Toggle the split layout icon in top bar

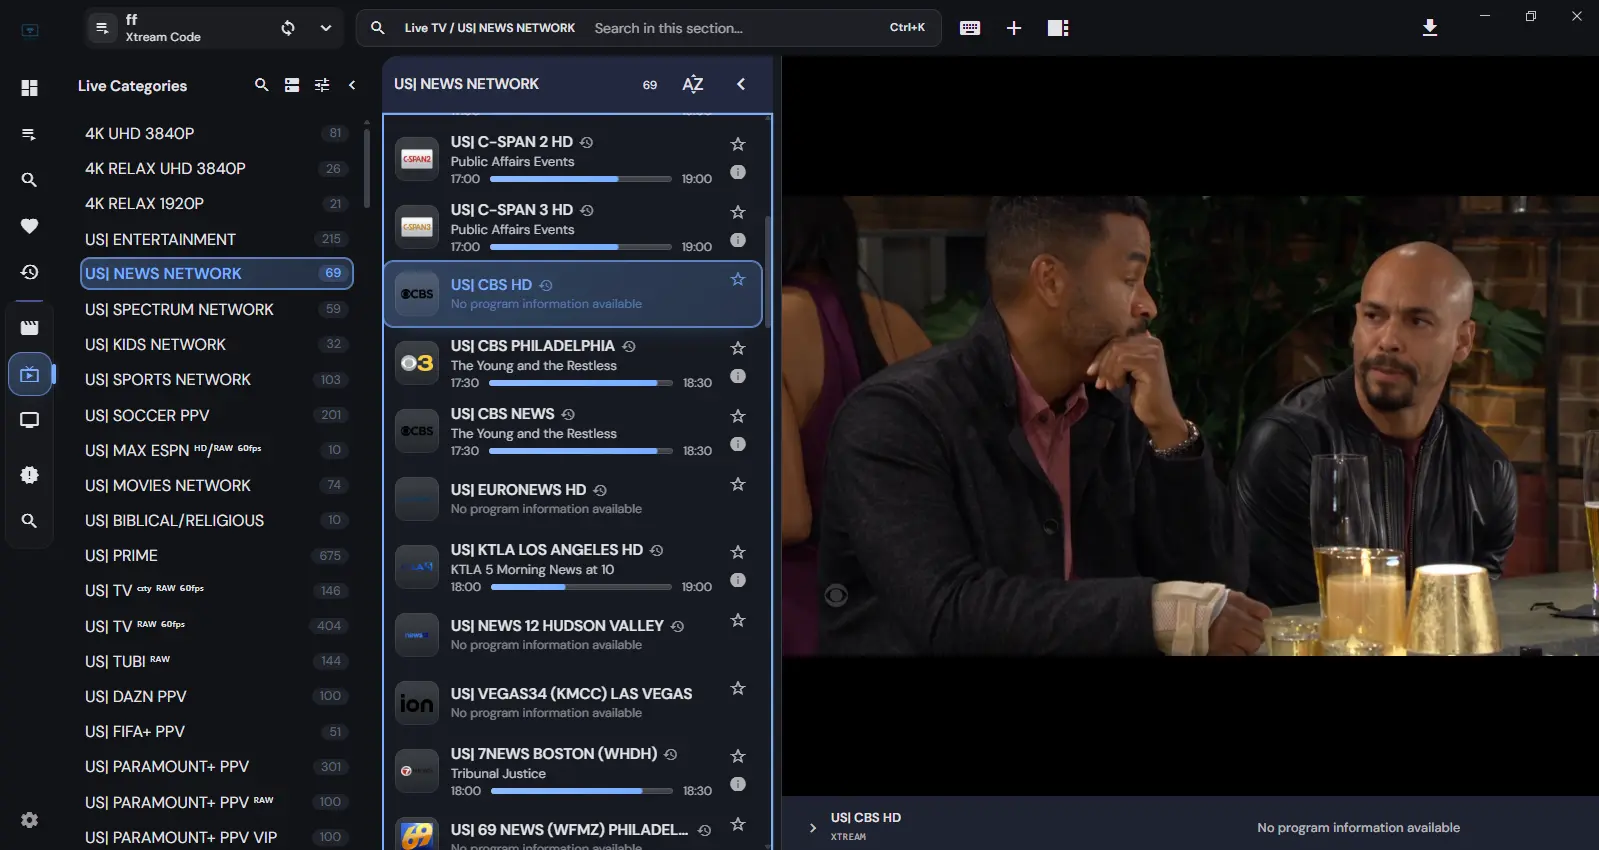1058,28
